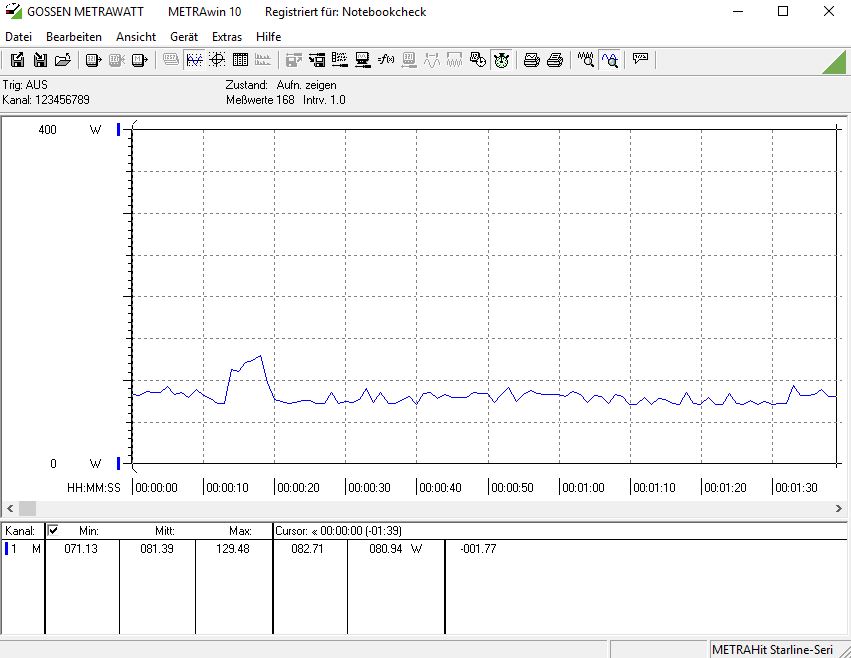851x658 pixels.
Task: Click the grayed dense waveform icon
Action: 454,60
